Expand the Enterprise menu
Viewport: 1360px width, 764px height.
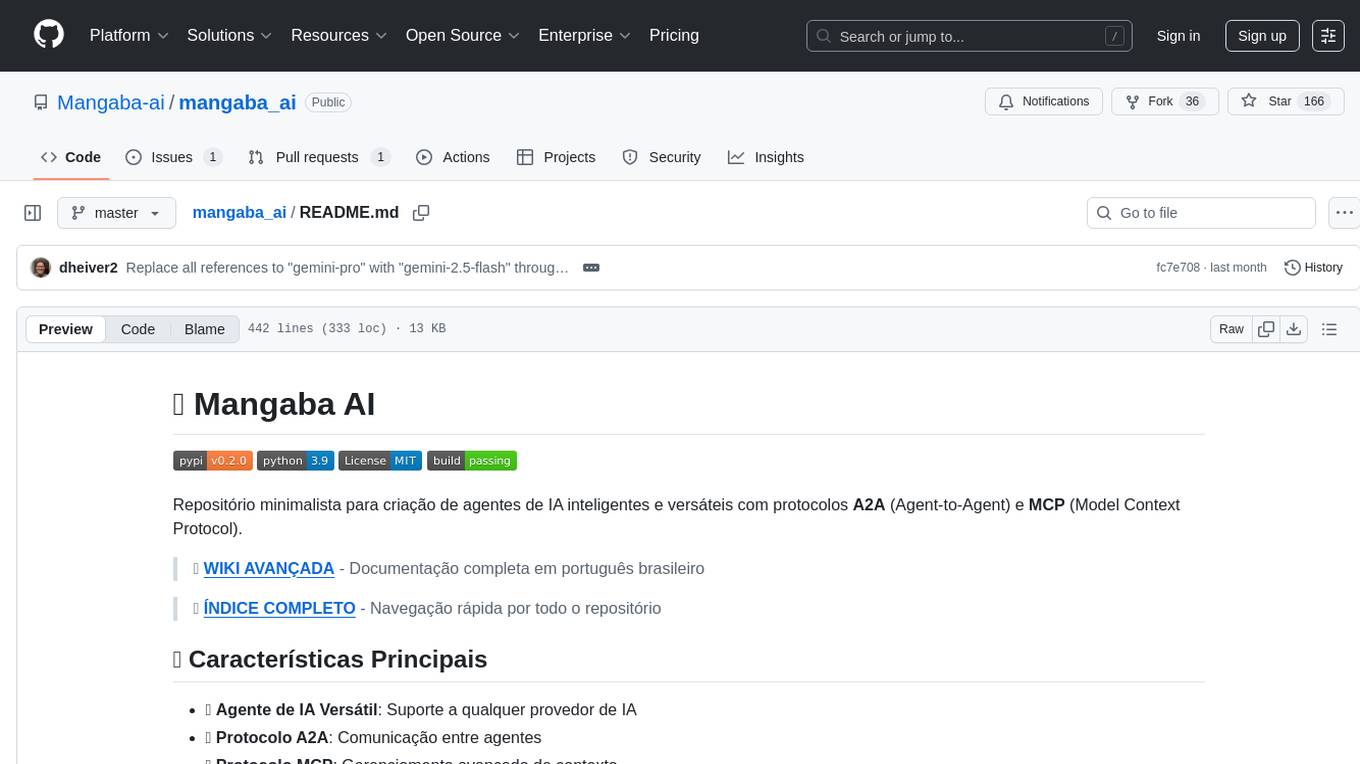(x=585, y=35)
